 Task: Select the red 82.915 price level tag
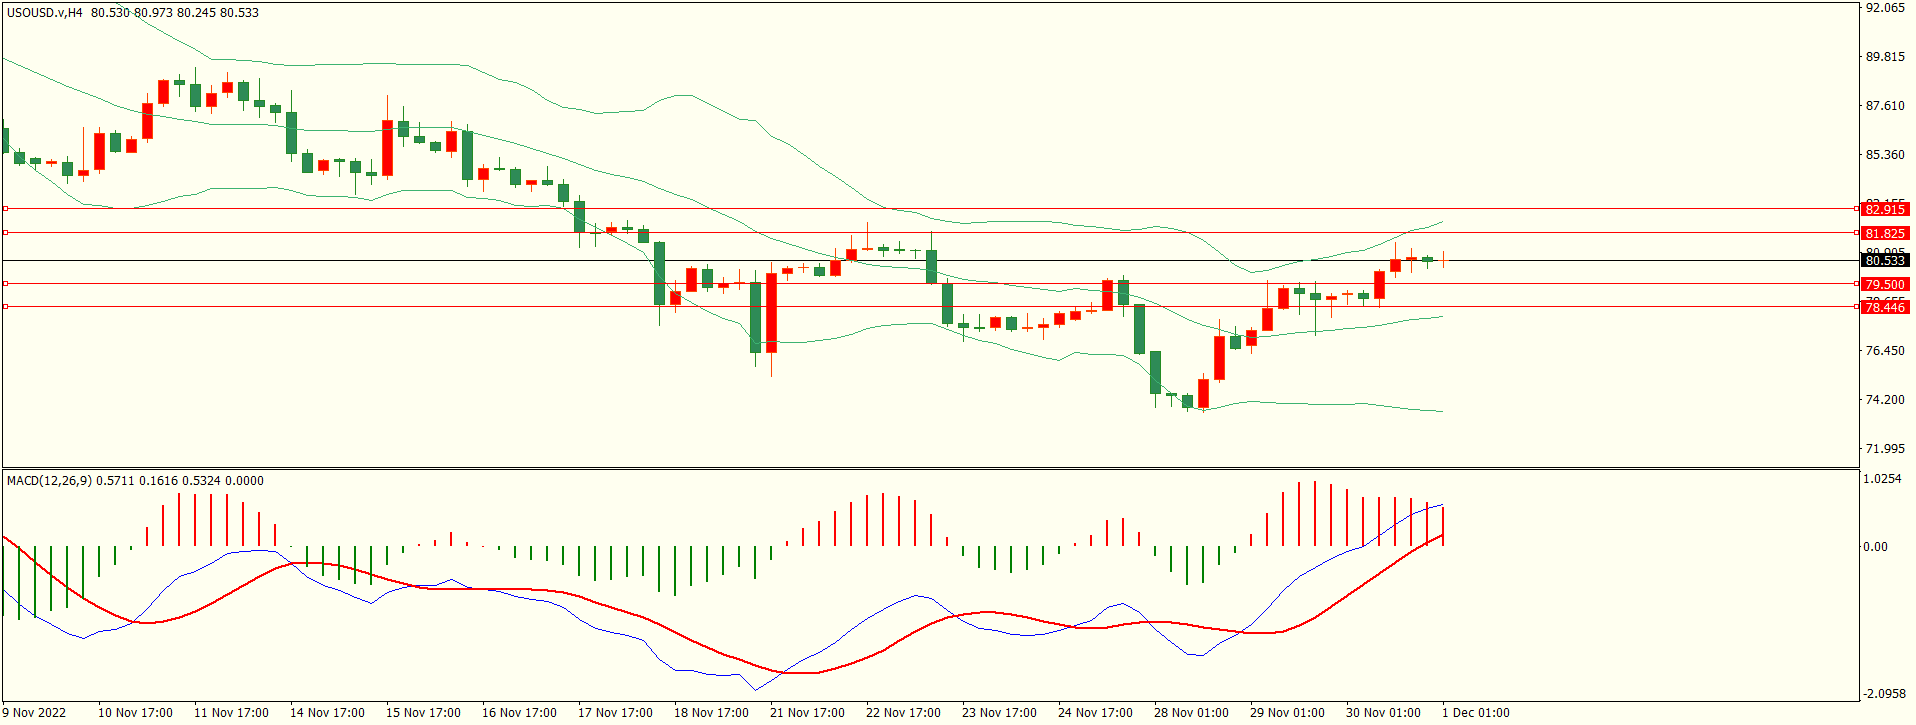click(x=1885, y=209)
